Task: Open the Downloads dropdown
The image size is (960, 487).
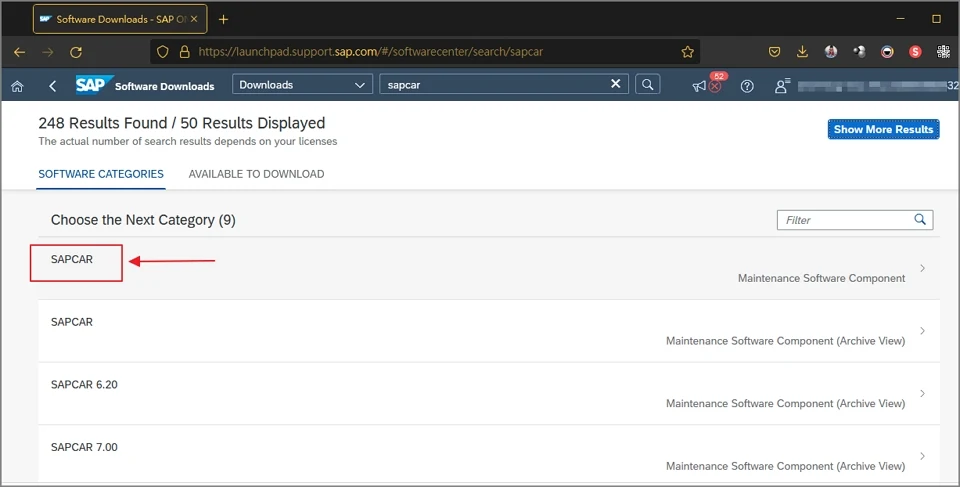Action: (x=302, y=85)
